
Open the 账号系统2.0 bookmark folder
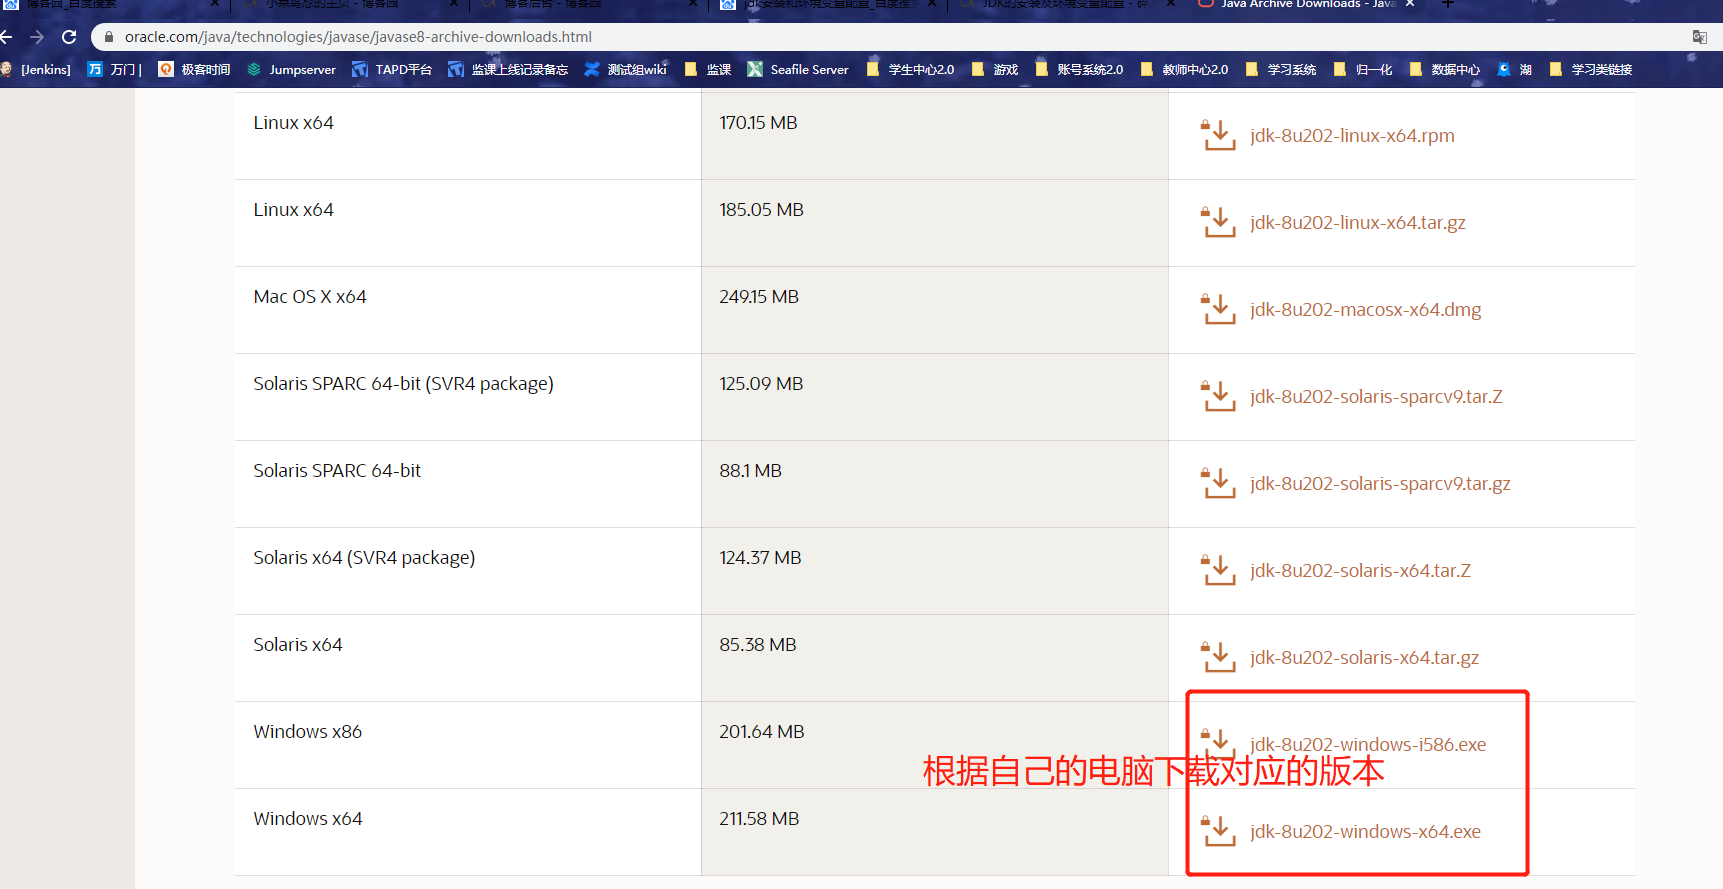(x=1080, y=69)
